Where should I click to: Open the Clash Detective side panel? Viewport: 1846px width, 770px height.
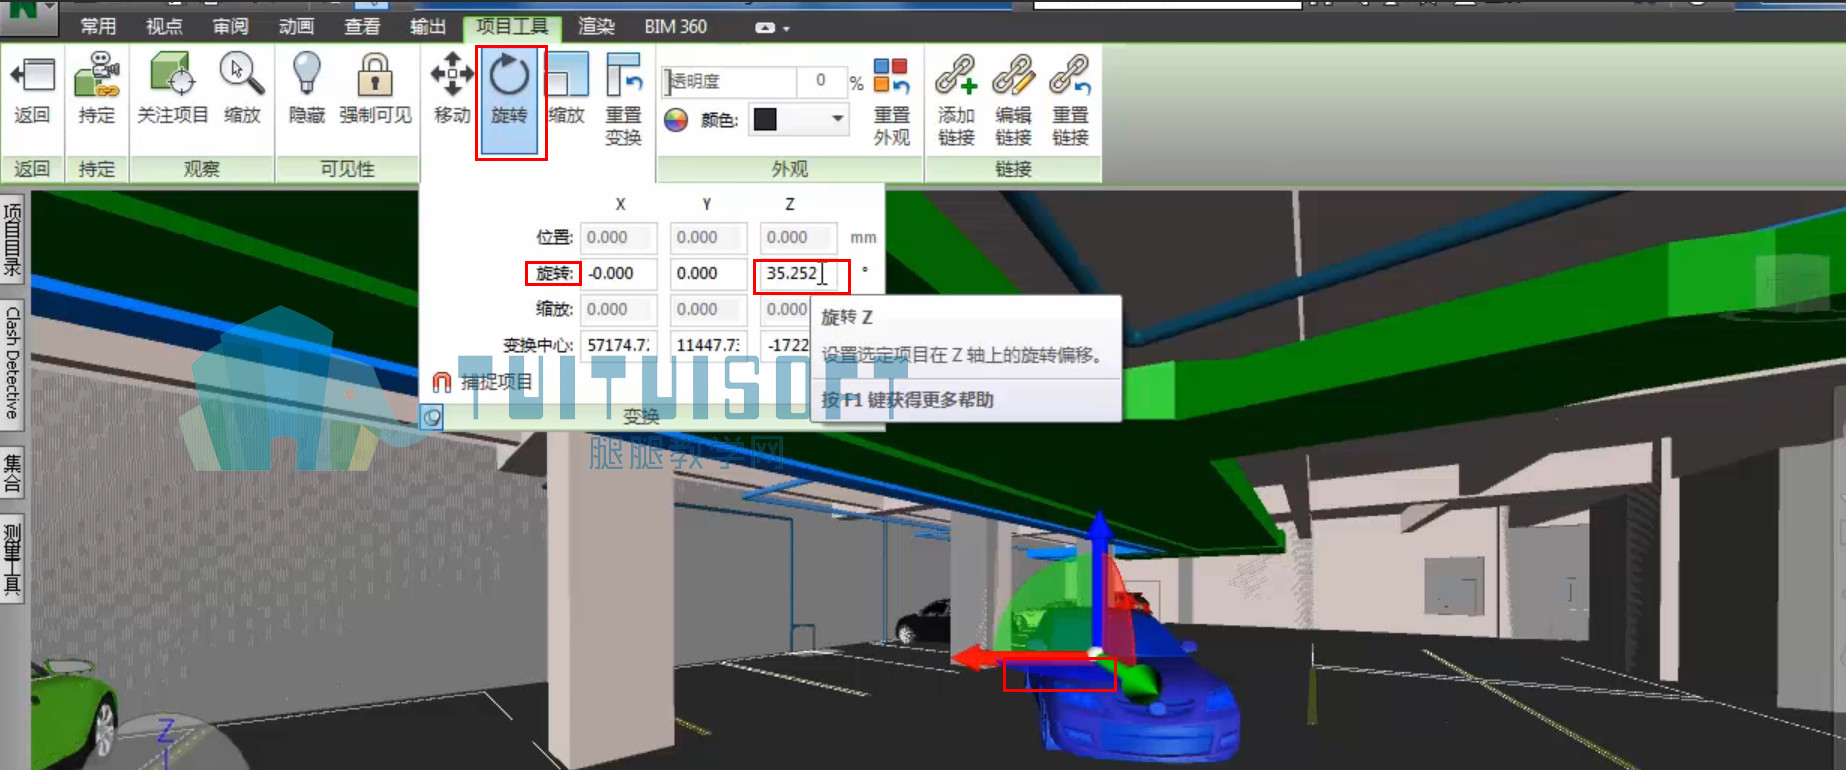pos(12,363)
